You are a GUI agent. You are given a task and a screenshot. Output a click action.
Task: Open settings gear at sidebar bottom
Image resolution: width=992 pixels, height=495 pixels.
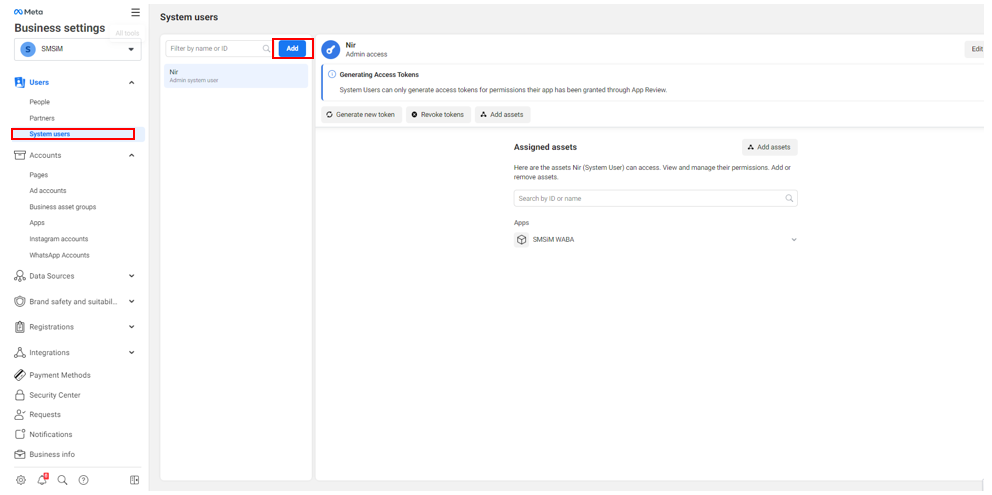[x=21, y=480]
